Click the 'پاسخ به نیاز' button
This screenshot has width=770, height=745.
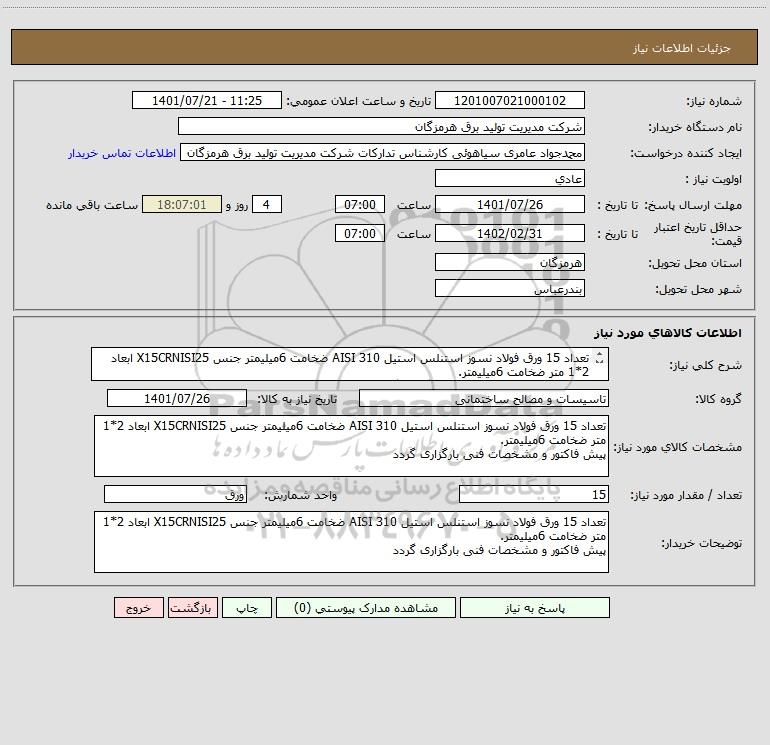(x=535, y=608)
